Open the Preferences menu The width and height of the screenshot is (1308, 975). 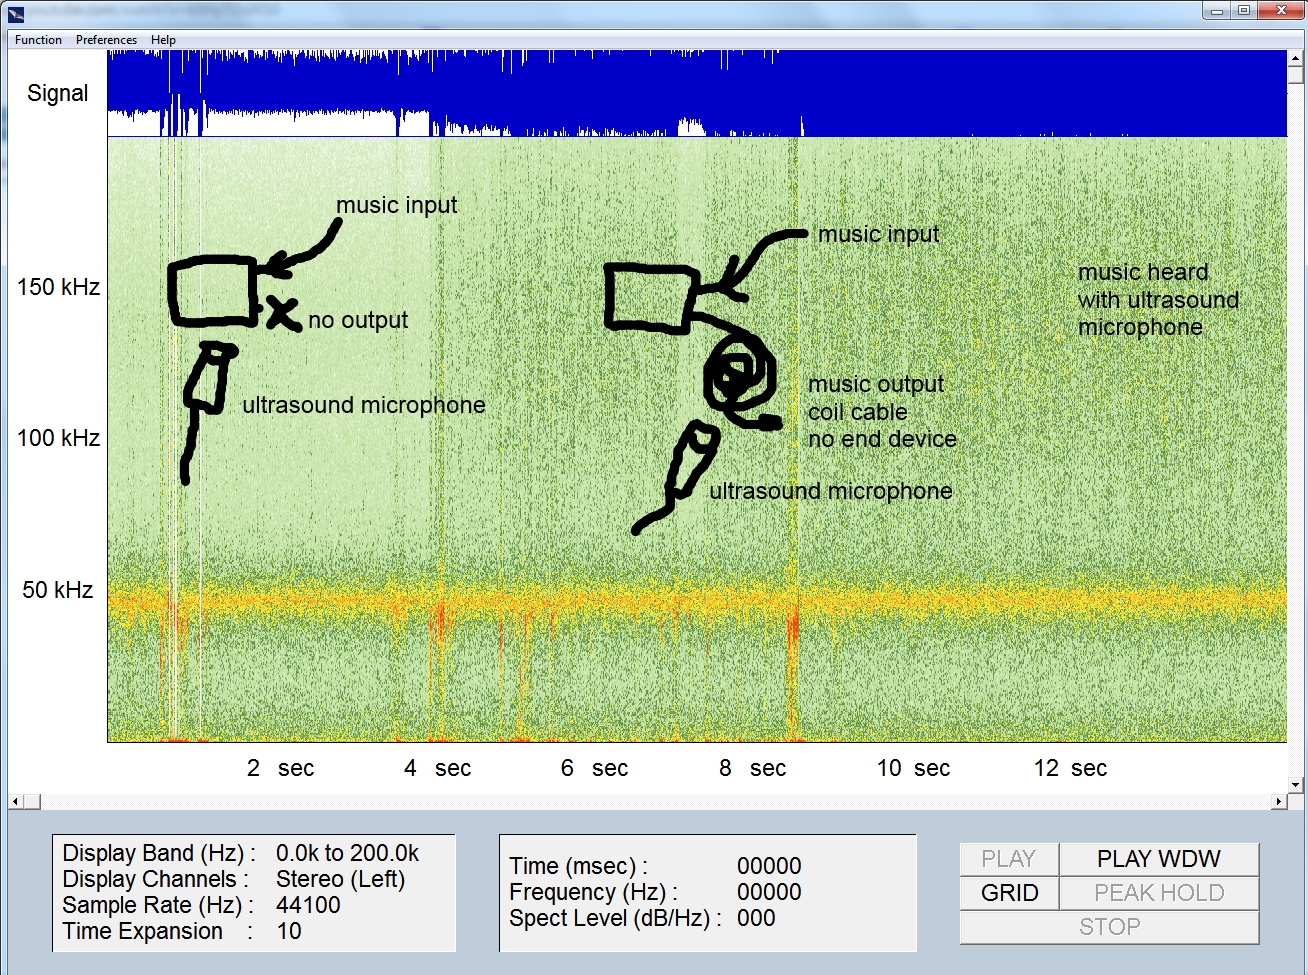[x=106, y=40]
